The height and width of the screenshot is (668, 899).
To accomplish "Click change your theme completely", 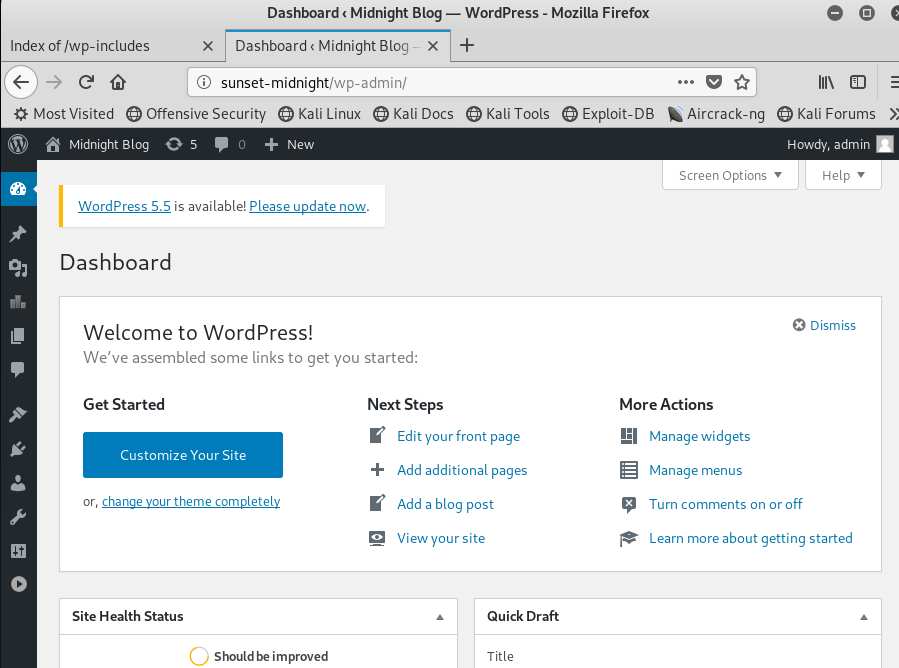I will click(x=191, y=502).
